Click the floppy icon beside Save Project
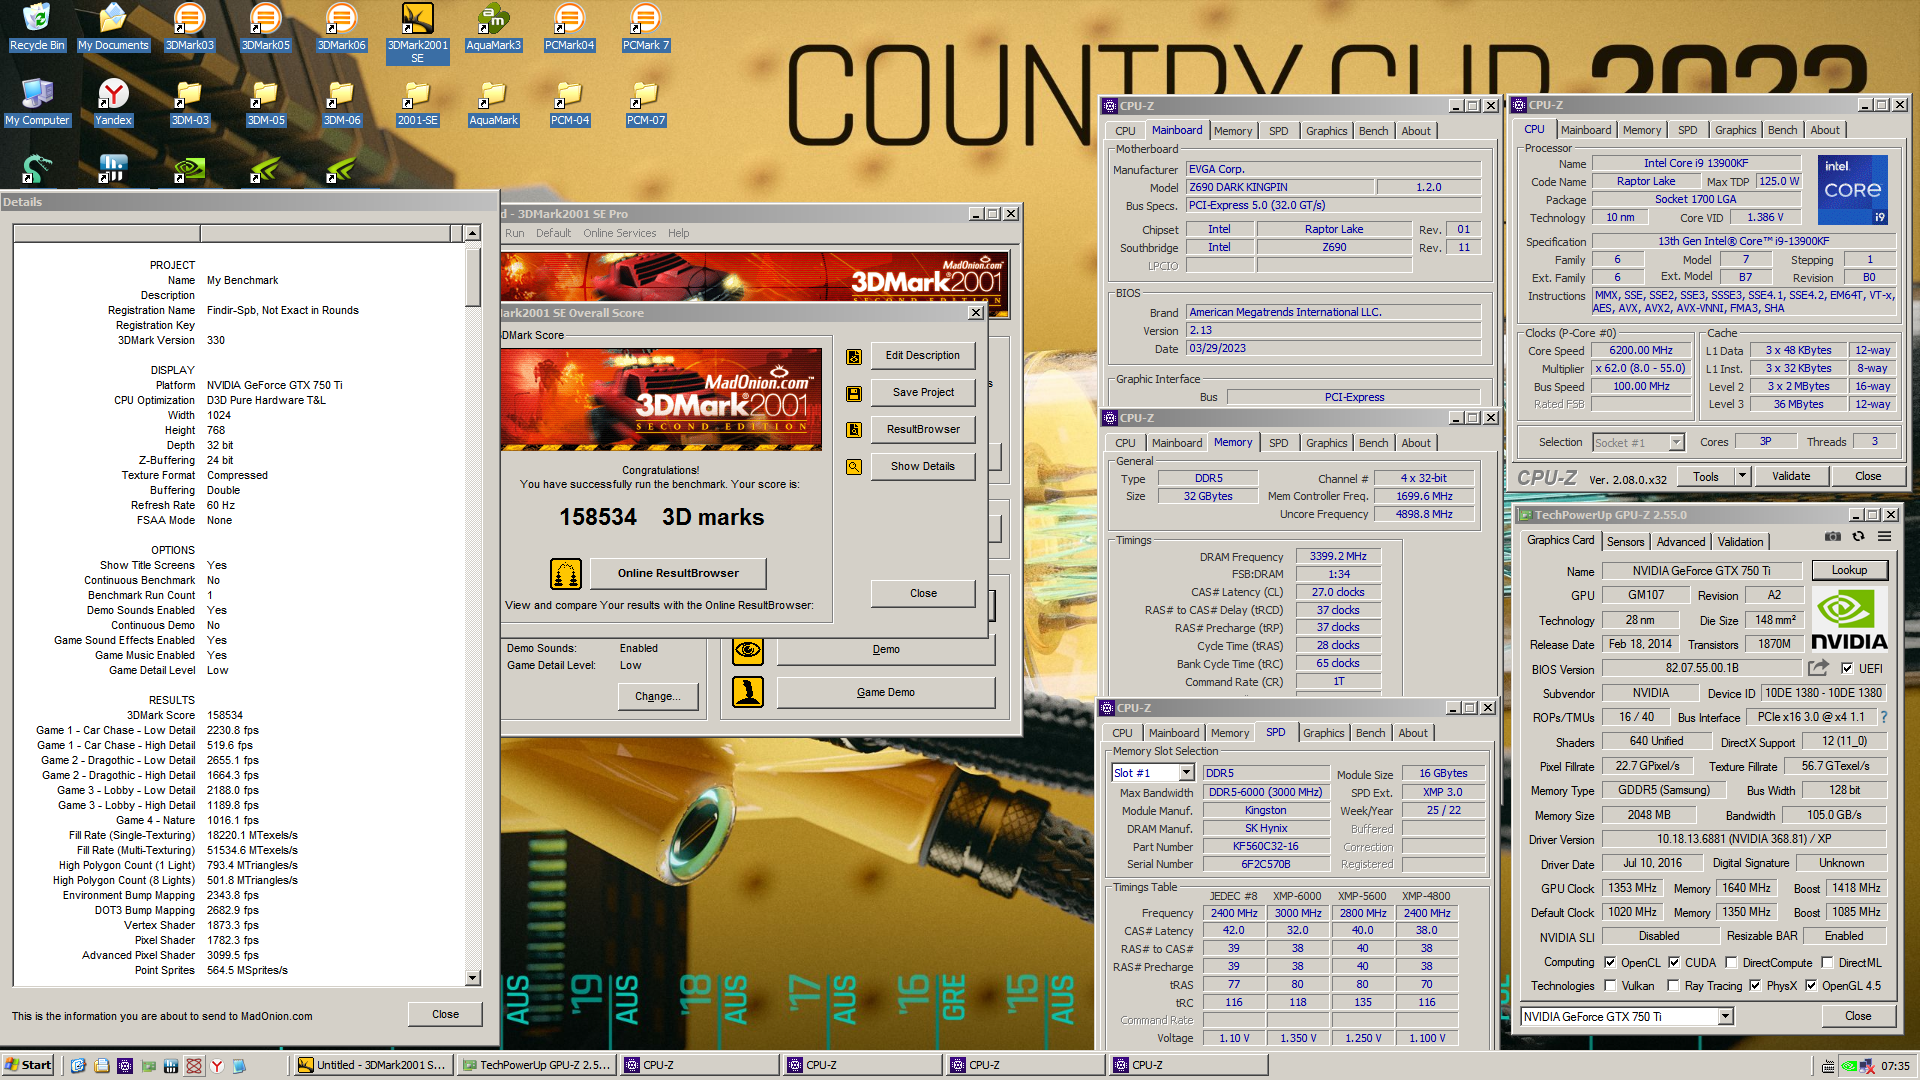 click(x=854, y=393)
